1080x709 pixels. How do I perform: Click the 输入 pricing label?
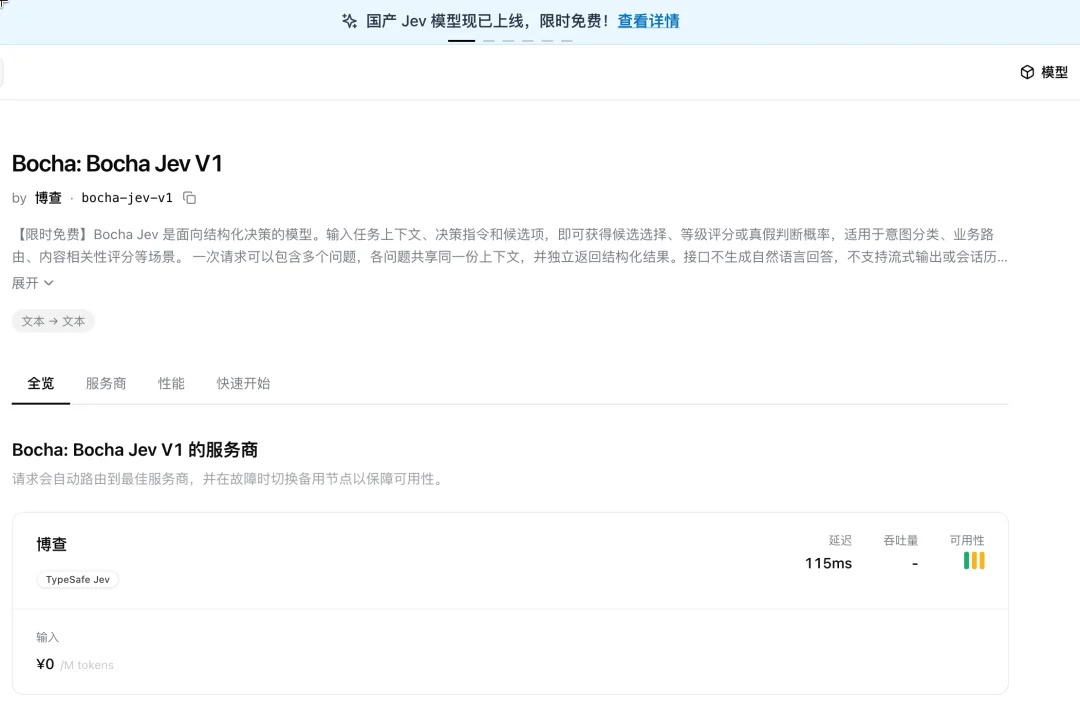[x=48, y=638]
